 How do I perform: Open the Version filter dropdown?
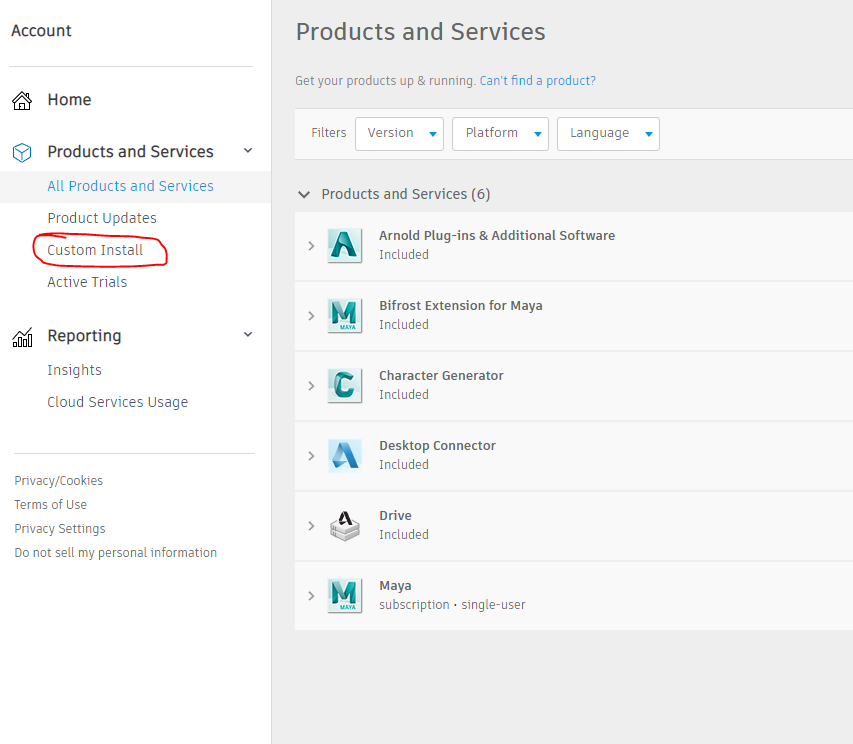point(399,133)
